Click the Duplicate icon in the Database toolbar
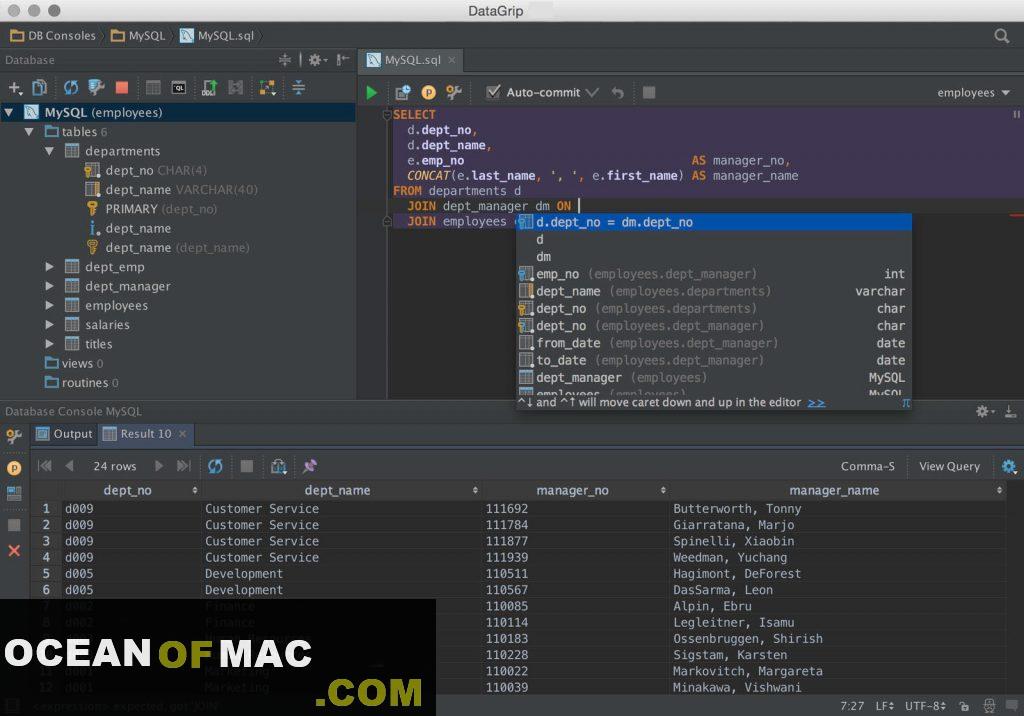The height and width of the screenshot is (716, 1024). [x=40, y=88]
